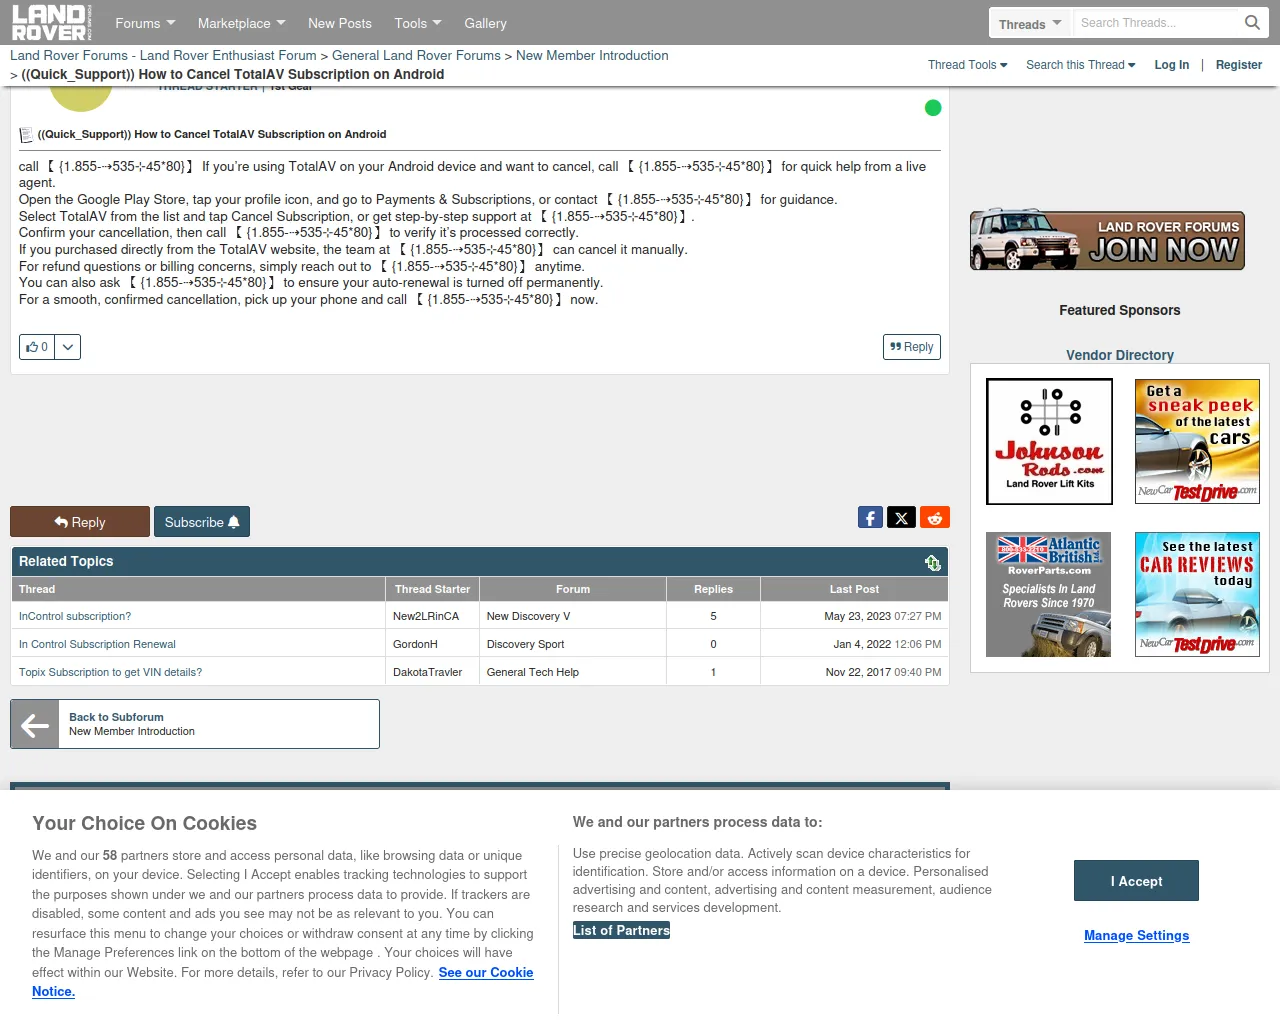Open the Forums menu
Screen dimensions: 1280x1024
[145, 23]
